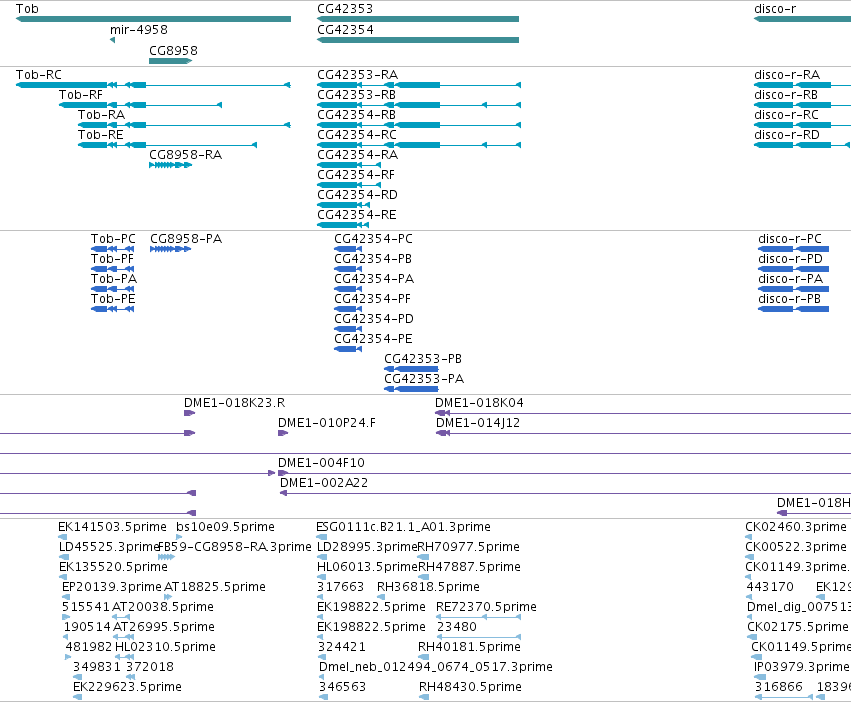Click the CG42354-PF protein label

click(x=372, y=300)
